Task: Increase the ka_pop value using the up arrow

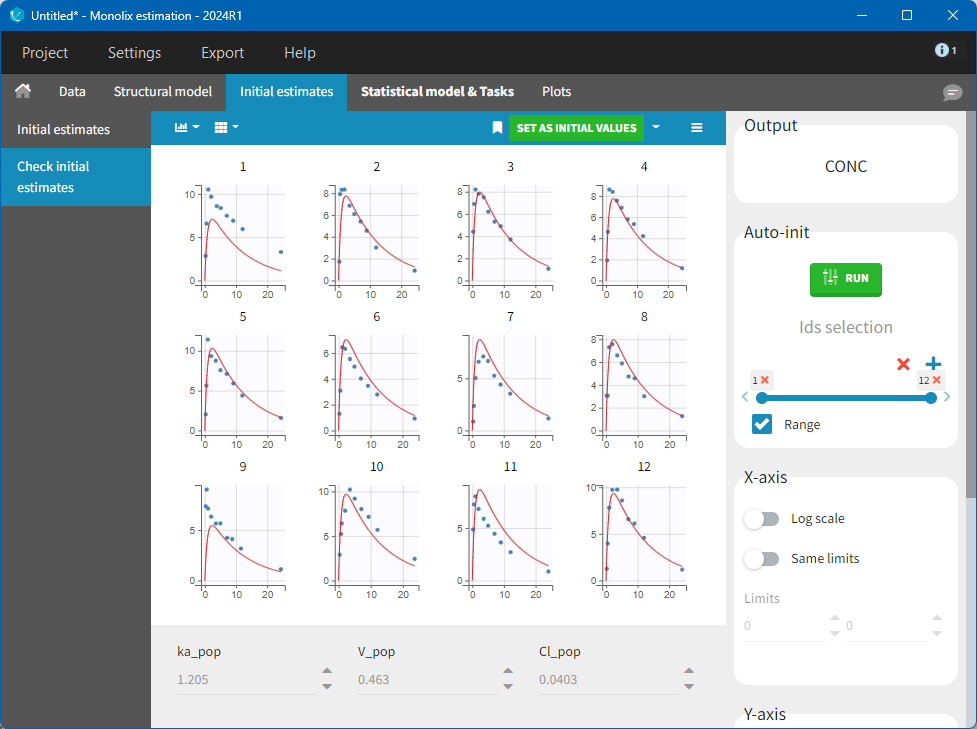Action: coord(327,672)
